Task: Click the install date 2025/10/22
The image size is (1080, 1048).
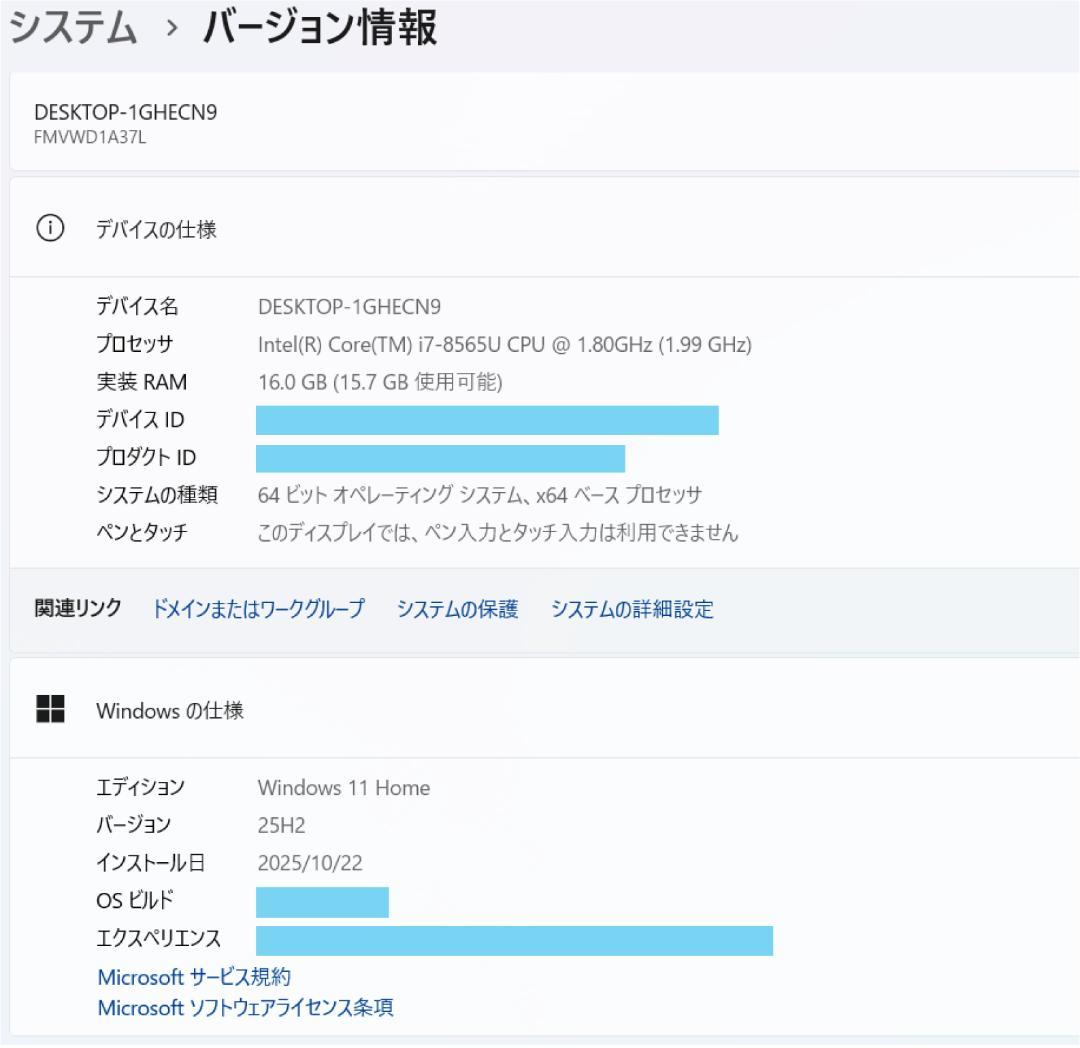Action: [310, 863]
